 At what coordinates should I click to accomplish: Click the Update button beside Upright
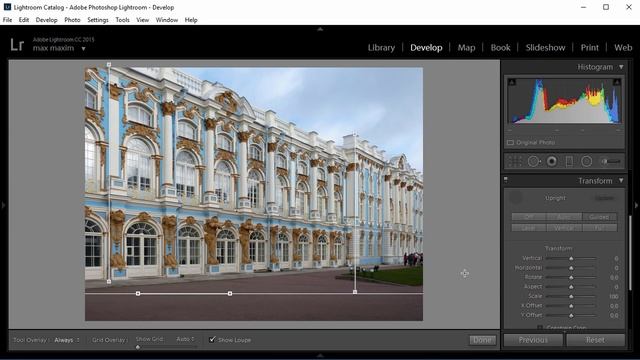(x=604, y=198)
